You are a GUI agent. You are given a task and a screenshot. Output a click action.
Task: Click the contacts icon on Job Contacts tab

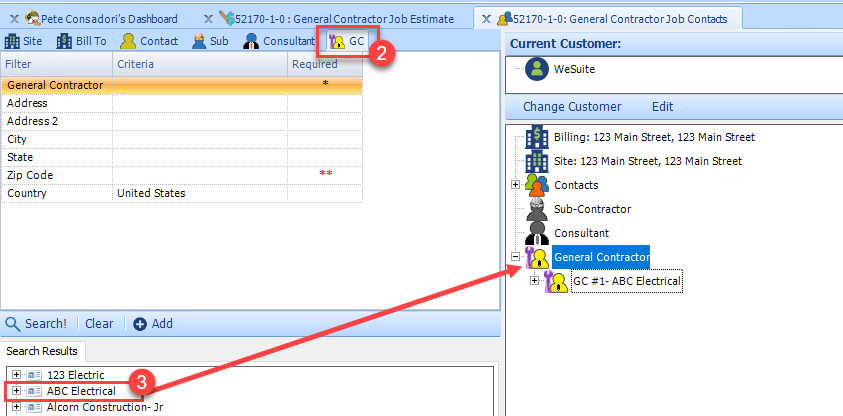pos(504,19)
